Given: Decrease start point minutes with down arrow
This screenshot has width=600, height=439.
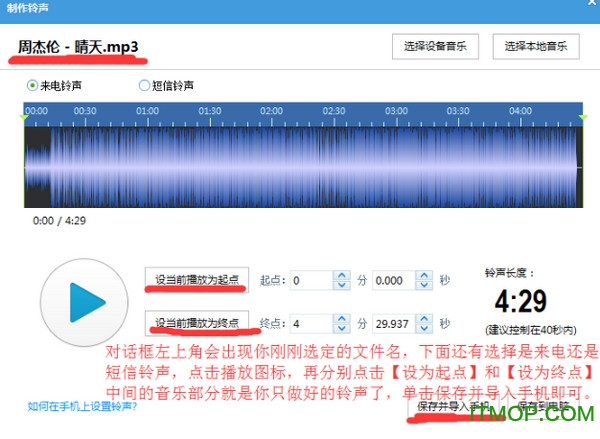Looking at the screenshot, I should pyautogui.click(x=342, y=285).
